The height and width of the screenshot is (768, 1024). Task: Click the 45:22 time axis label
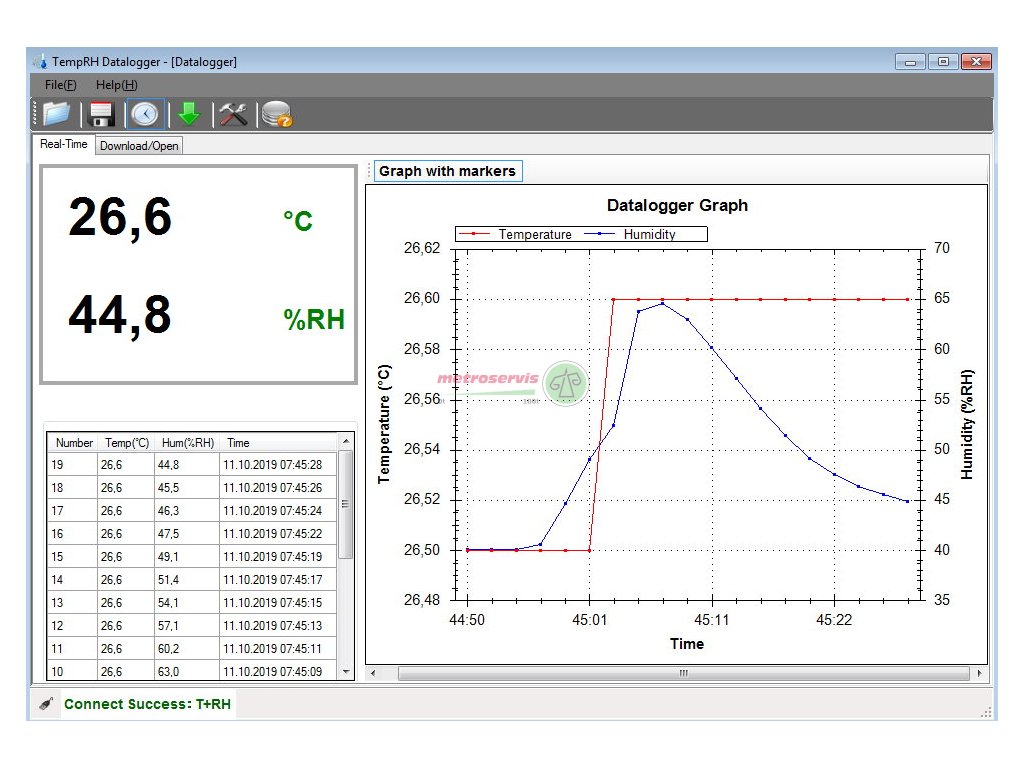click(834, 620)
